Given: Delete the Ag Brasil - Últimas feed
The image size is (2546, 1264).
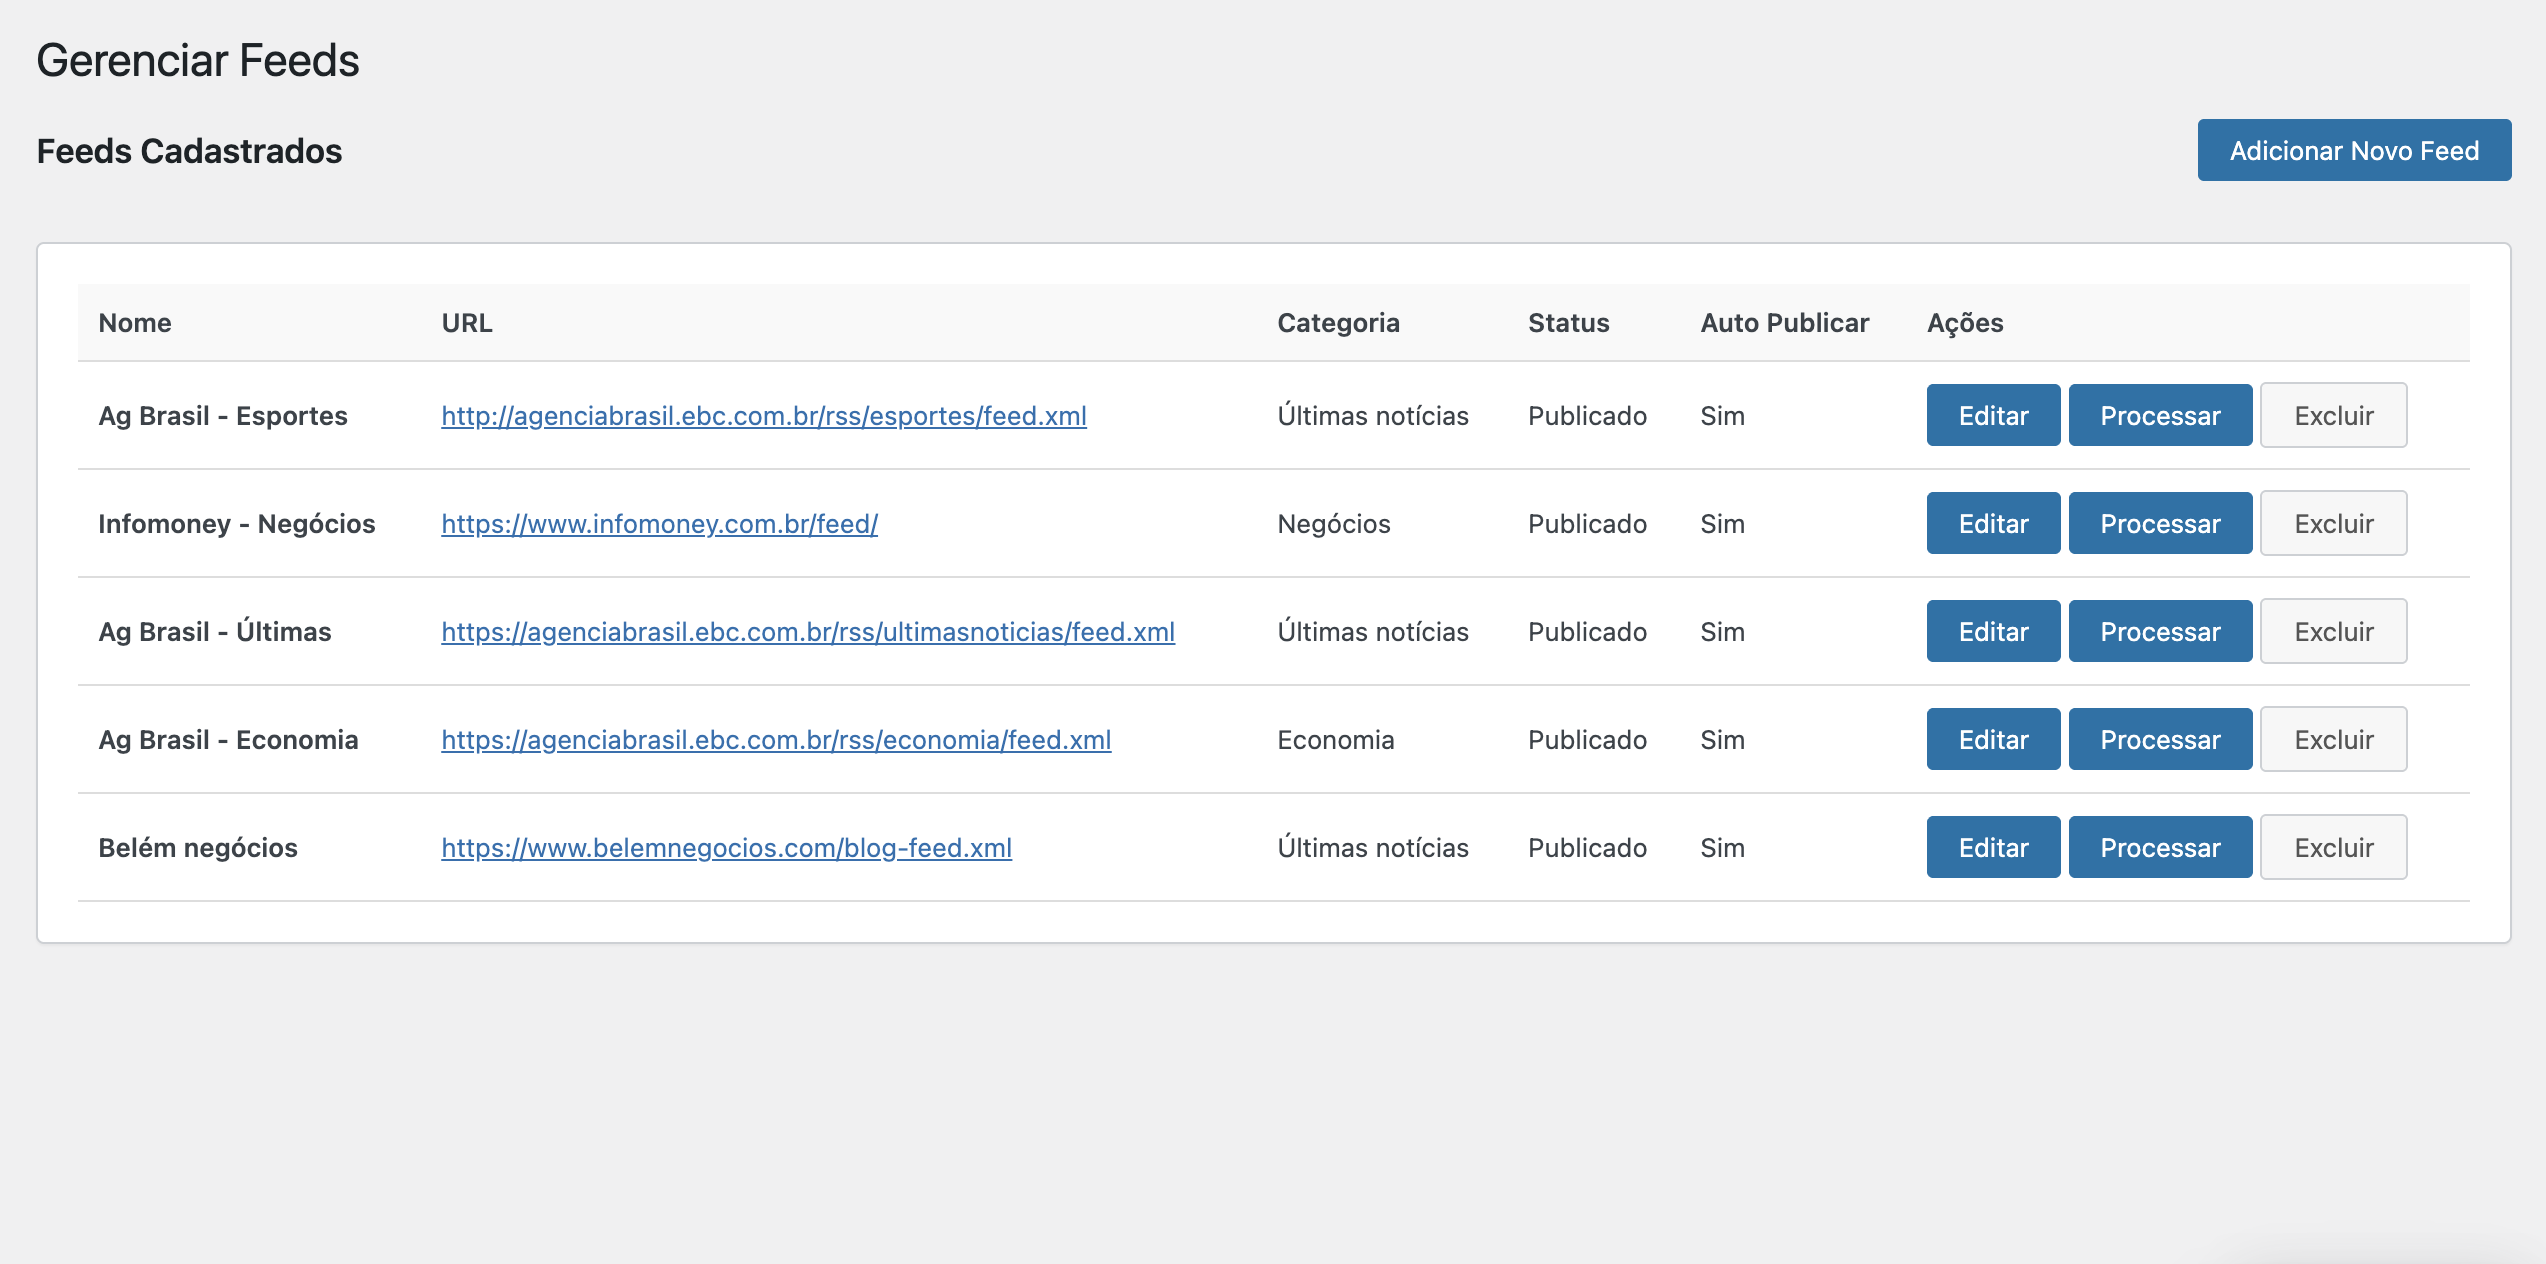Looking at the screenshot, I should point(2333,631).
